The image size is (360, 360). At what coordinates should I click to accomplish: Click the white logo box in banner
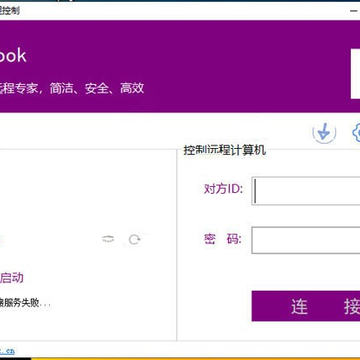355,74
